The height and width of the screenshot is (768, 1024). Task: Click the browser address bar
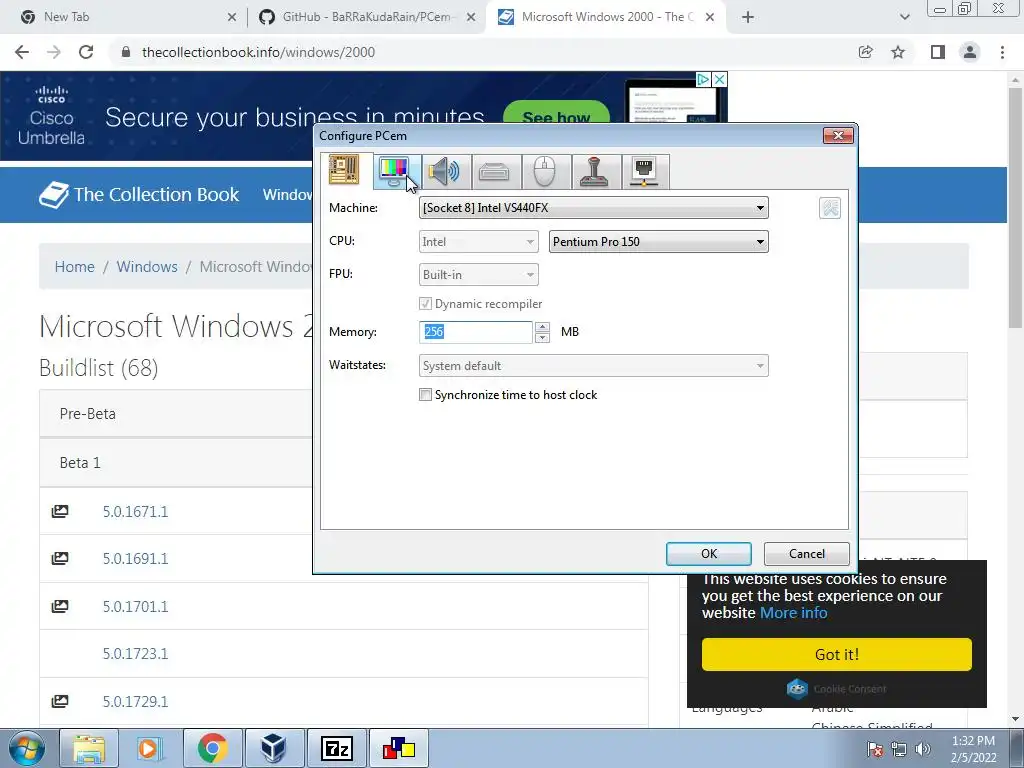tap(483, 52)
